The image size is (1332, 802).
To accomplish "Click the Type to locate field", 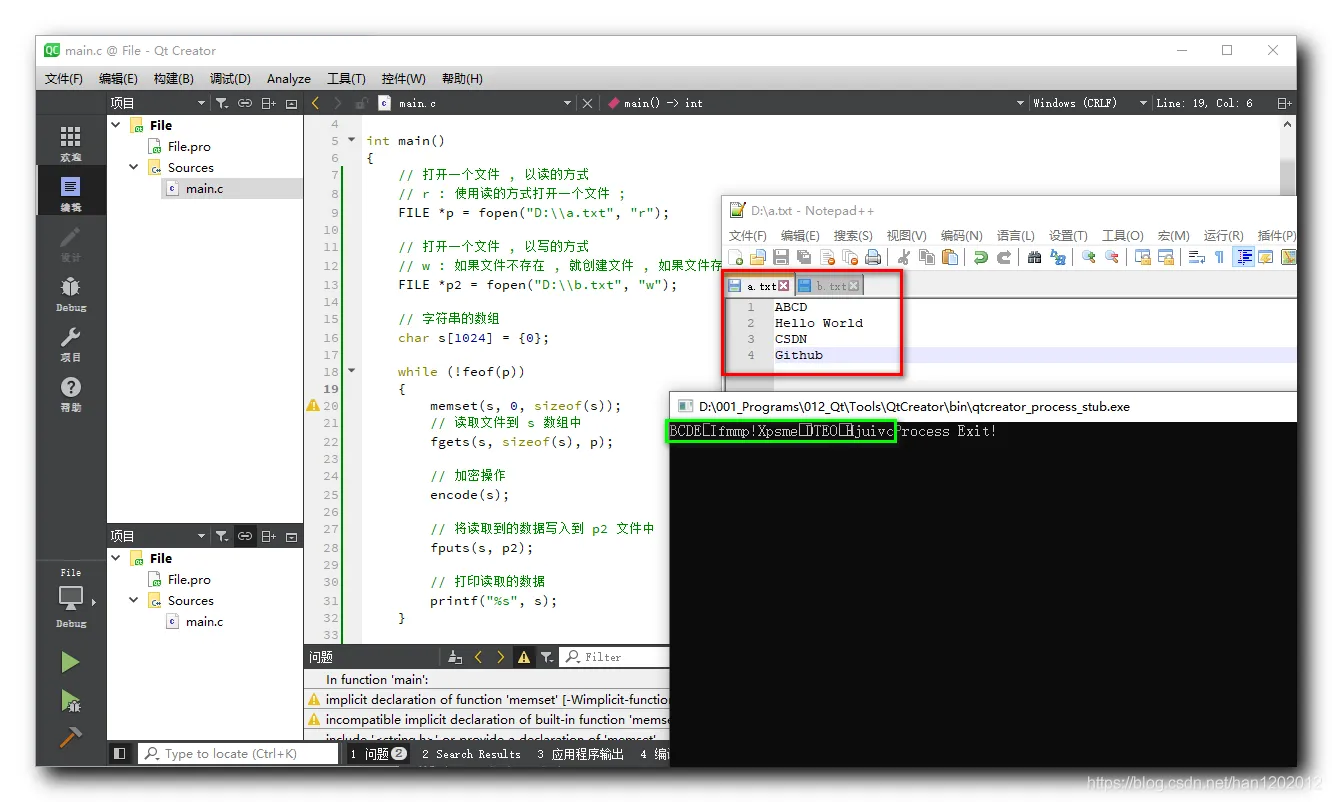I will click(x=238, y=754).
